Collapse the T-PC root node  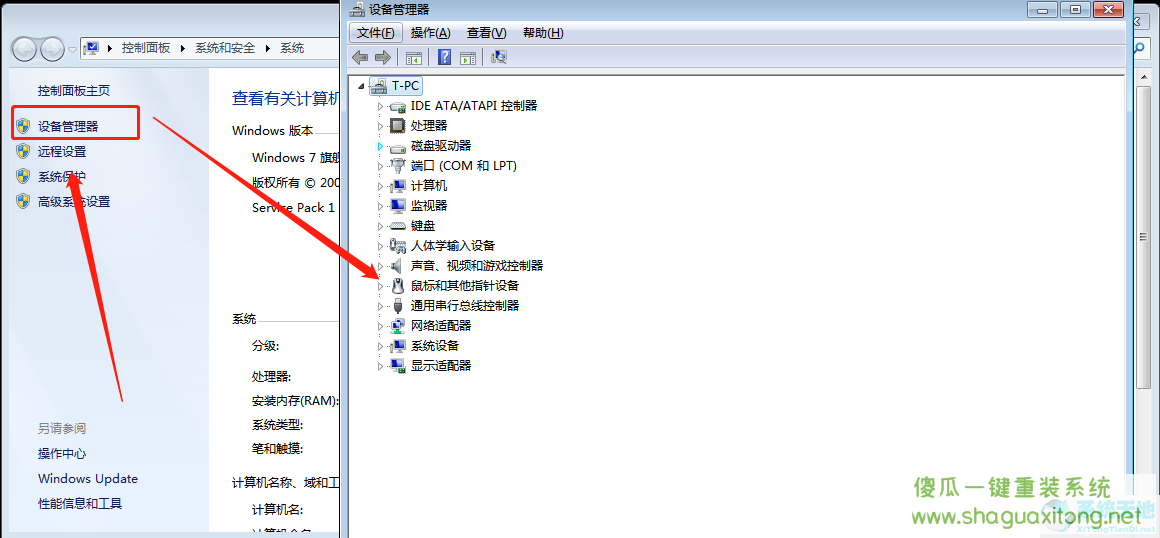pyautogui.click(x=361, y=87)
